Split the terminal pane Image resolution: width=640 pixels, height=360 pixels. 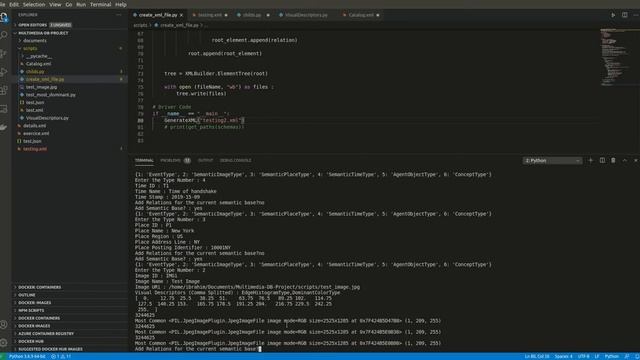click(602, 160)
